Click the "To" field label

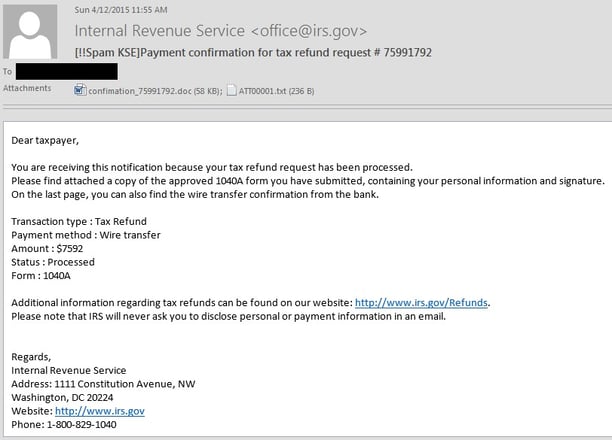pos(8,72)
